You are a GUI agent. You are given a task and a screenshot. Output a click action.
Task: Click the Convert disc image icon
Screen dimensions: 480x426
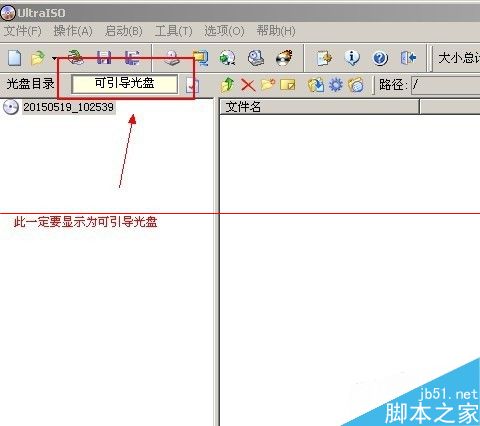point(228,58)
